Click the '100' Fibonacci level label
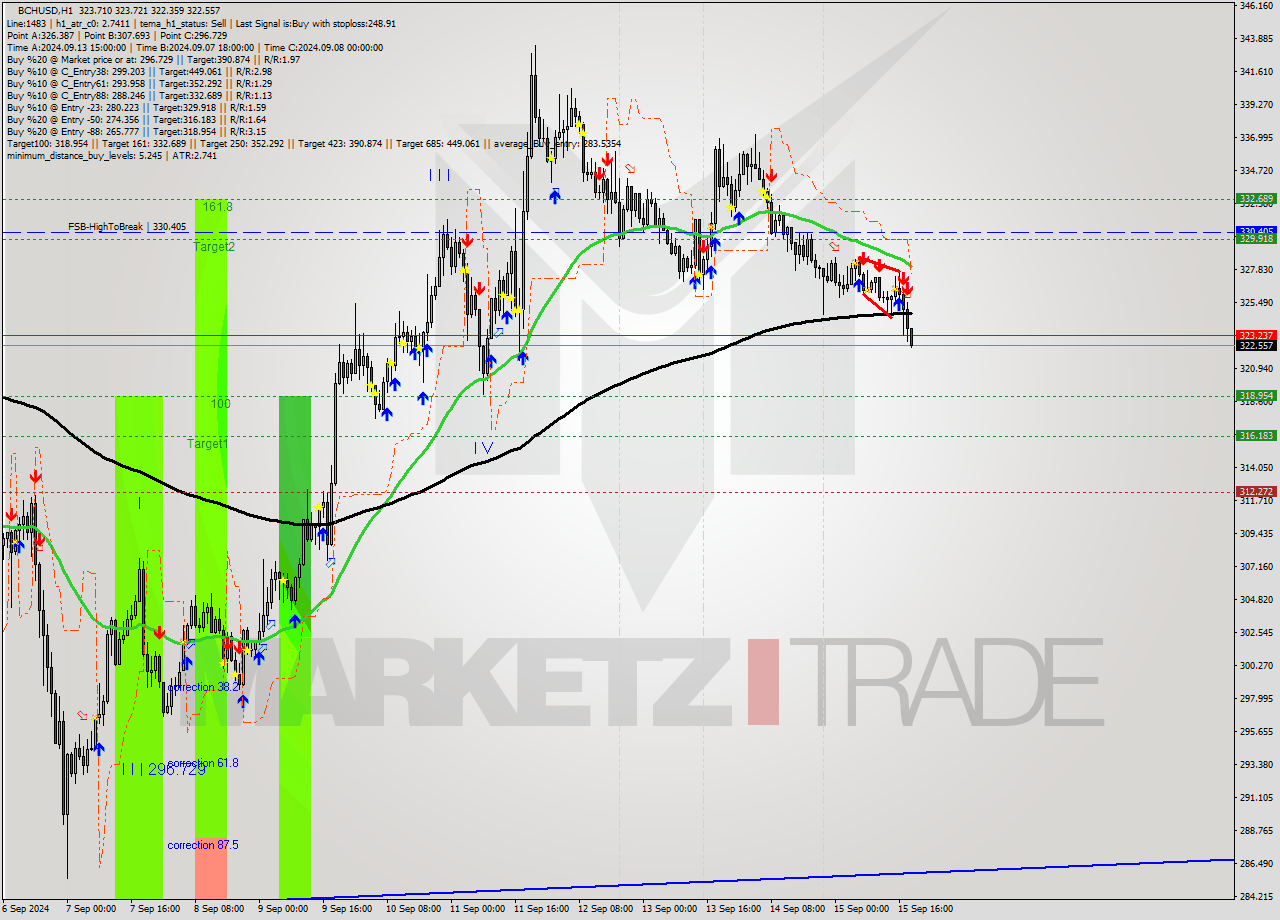Viewport: 1280px width, 920px height. [221, 403]
